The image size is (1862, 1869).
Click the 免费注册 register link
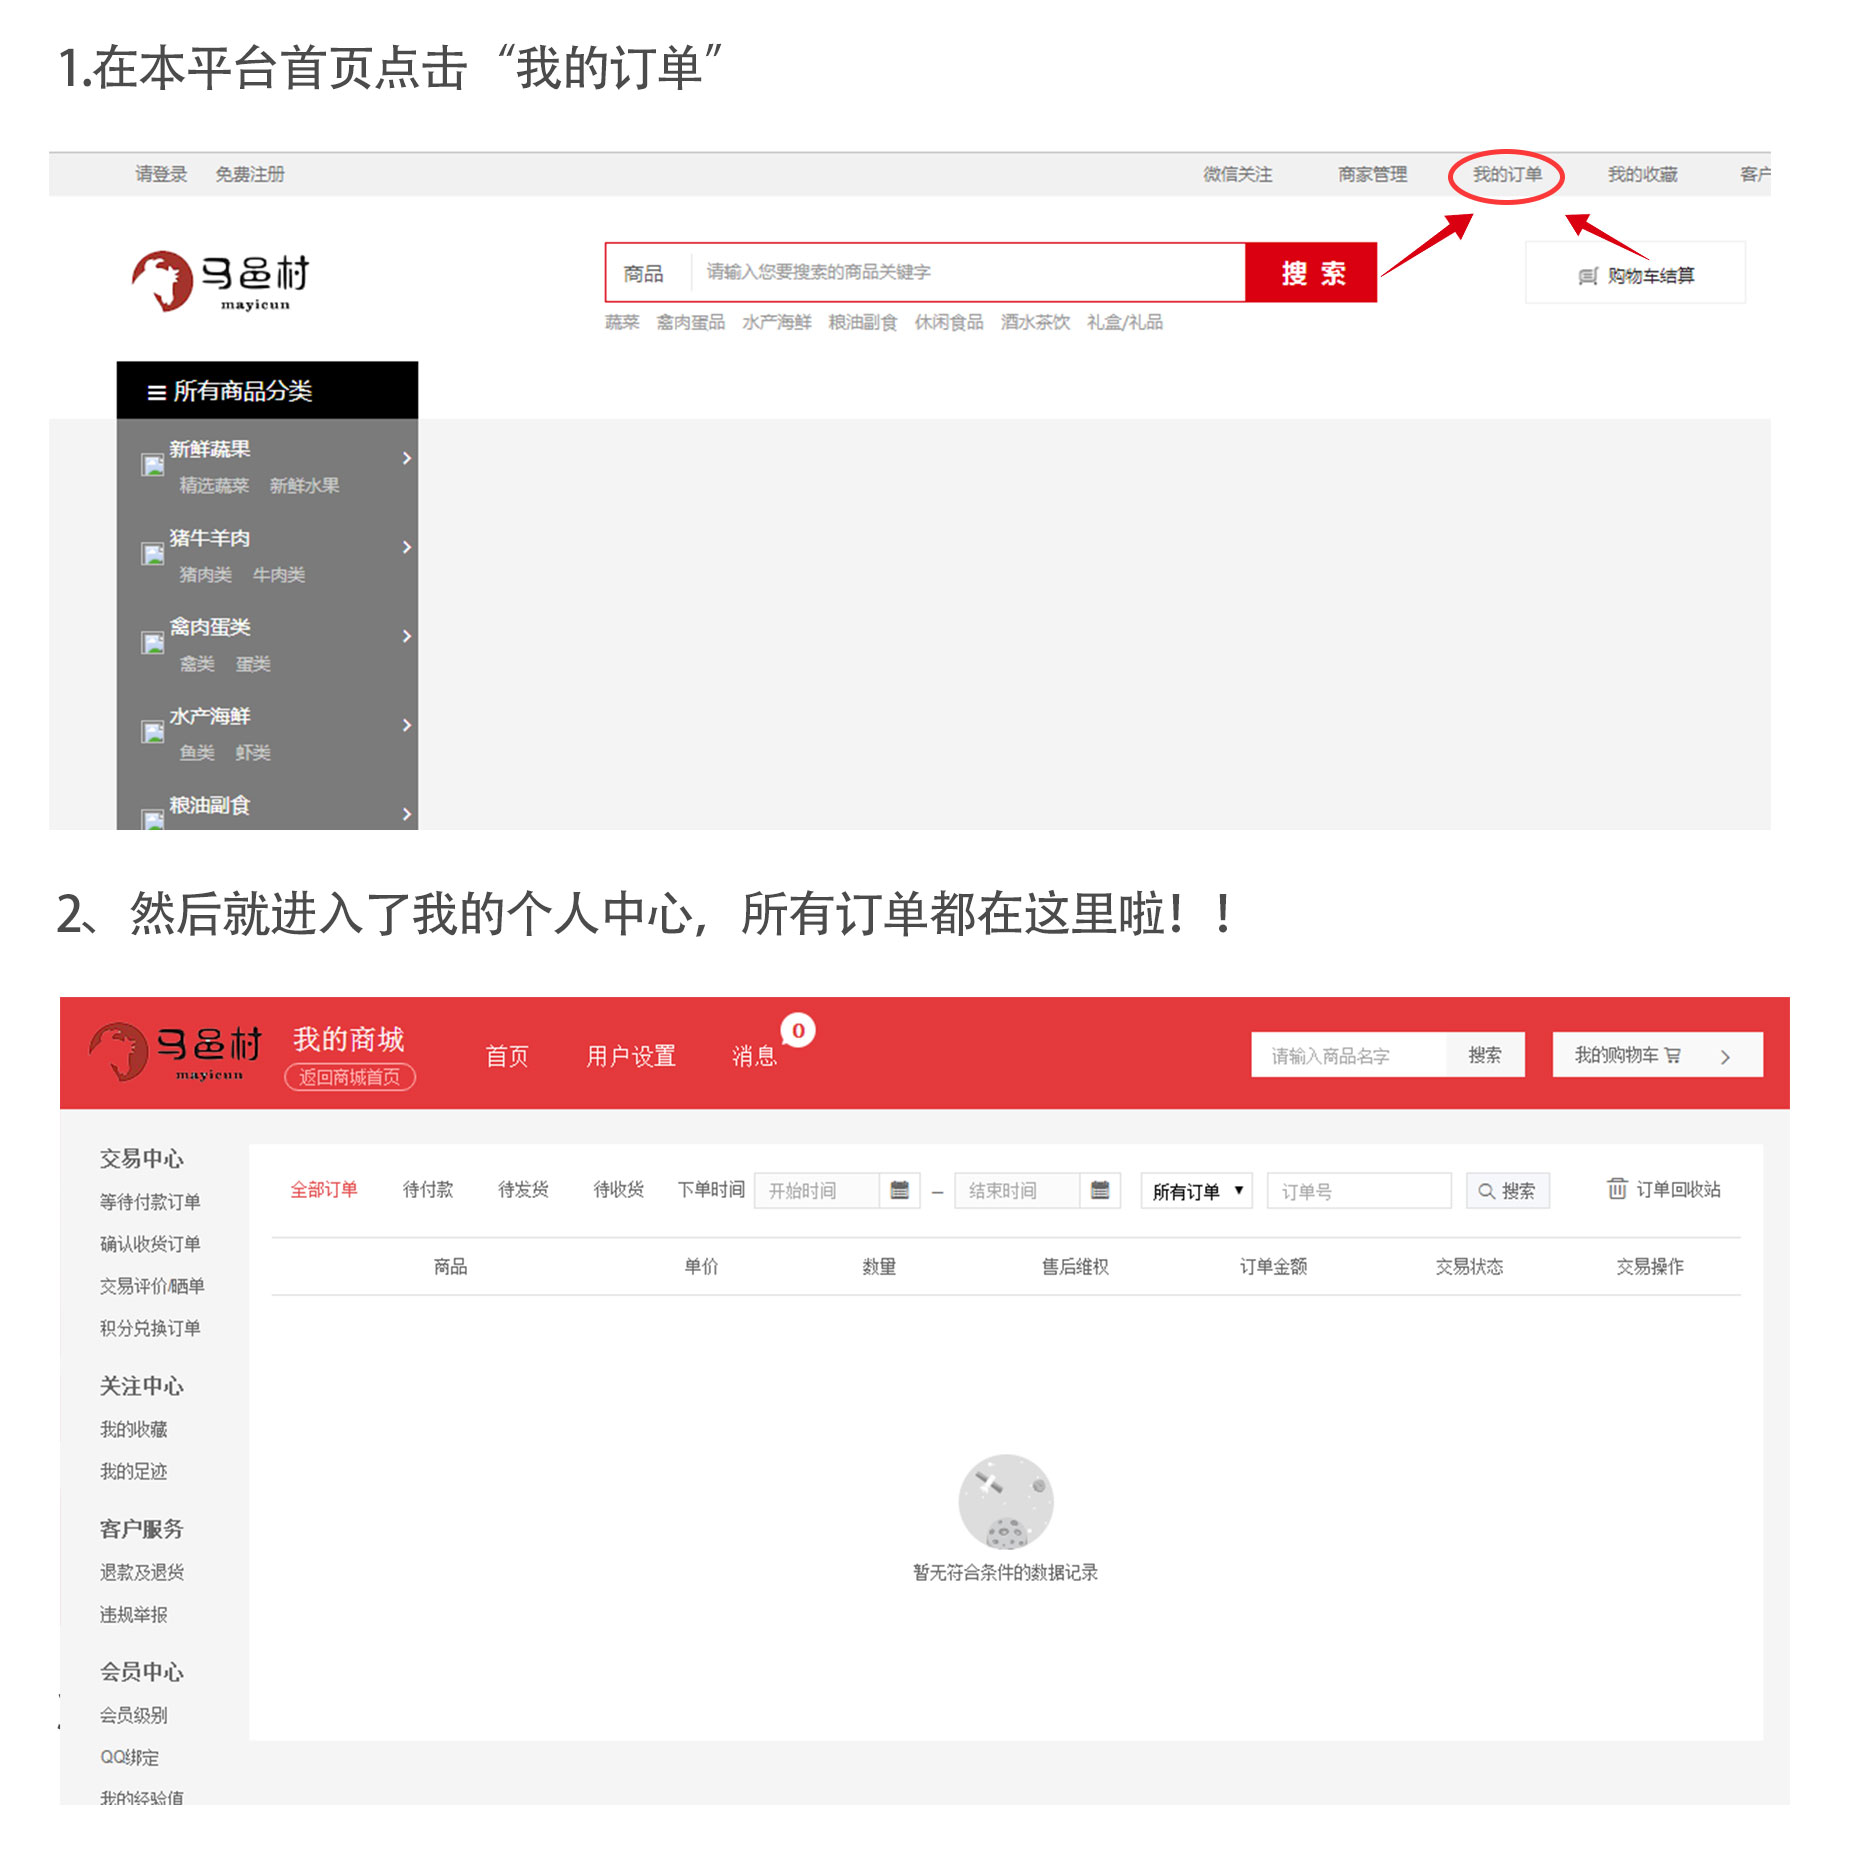point(250,174)
